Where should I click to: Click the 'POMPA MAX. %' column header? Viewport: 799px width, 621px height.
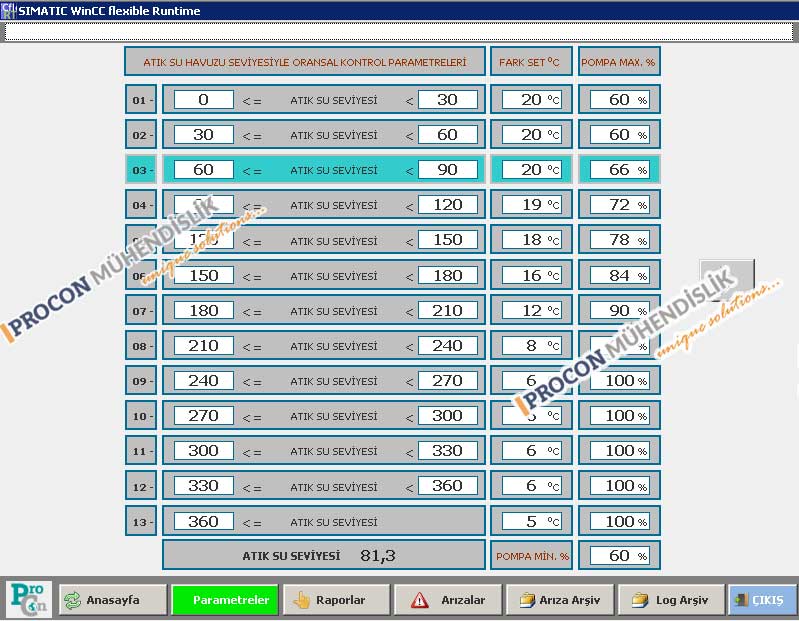[x=619, y=62]
